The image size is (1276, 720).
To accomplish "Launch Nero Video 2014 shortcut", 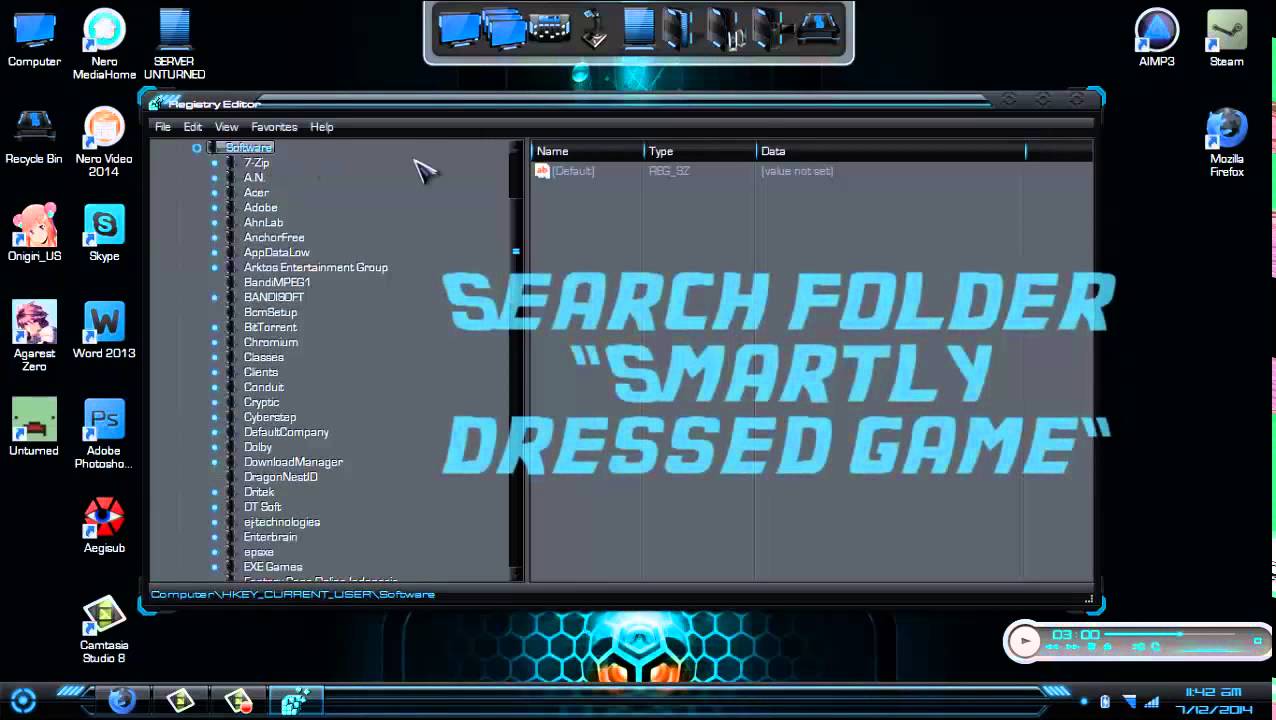I will point(104,142).
